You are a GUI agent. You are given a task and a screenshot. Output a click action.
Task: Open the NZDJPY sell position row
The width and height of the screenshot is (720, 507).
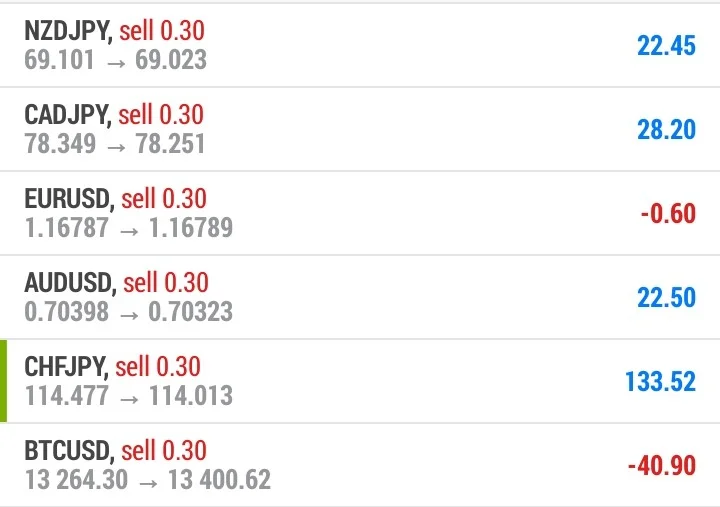[360, 45]
